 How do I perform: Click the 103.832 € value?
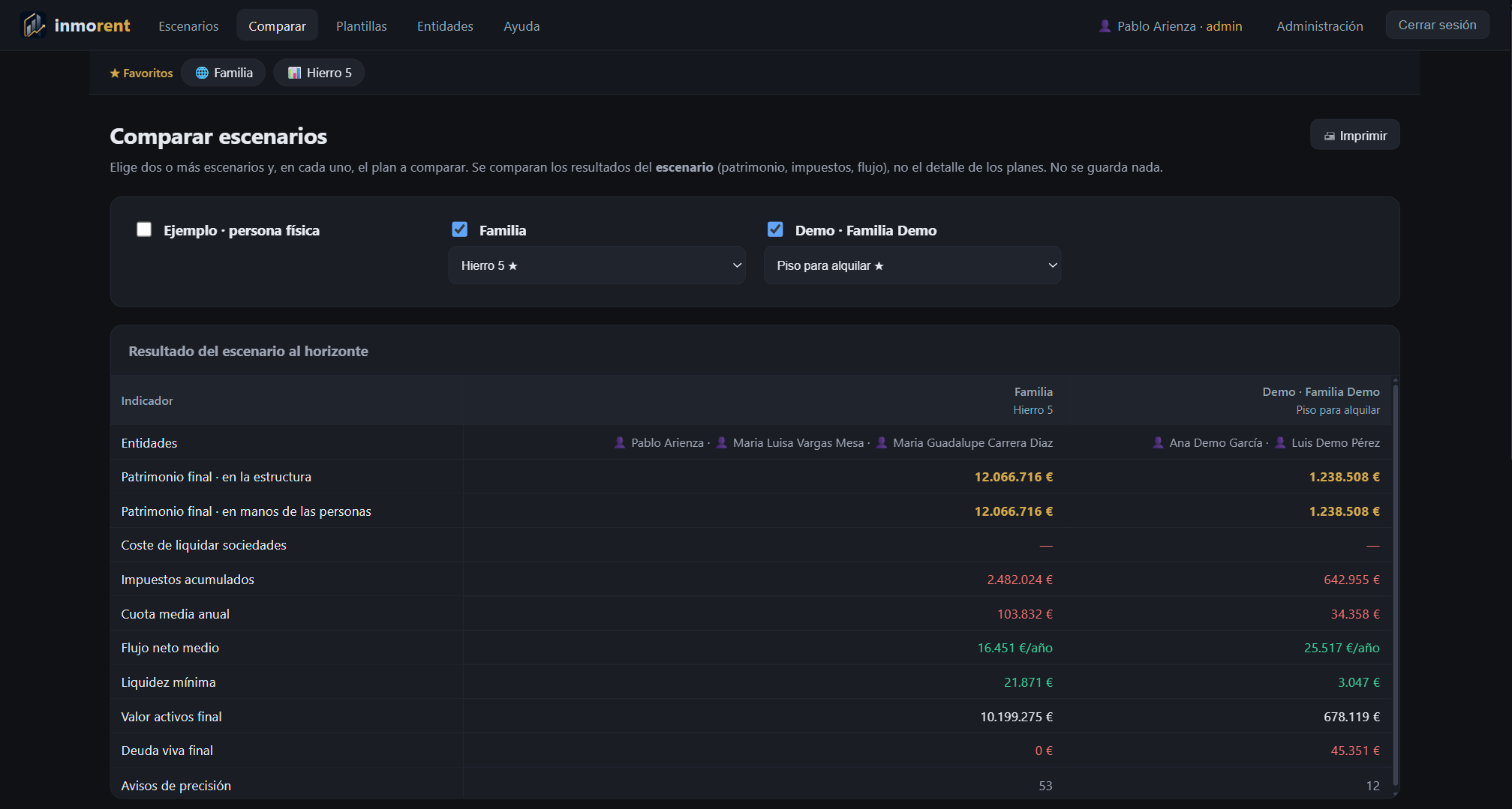coord(1025,614)
